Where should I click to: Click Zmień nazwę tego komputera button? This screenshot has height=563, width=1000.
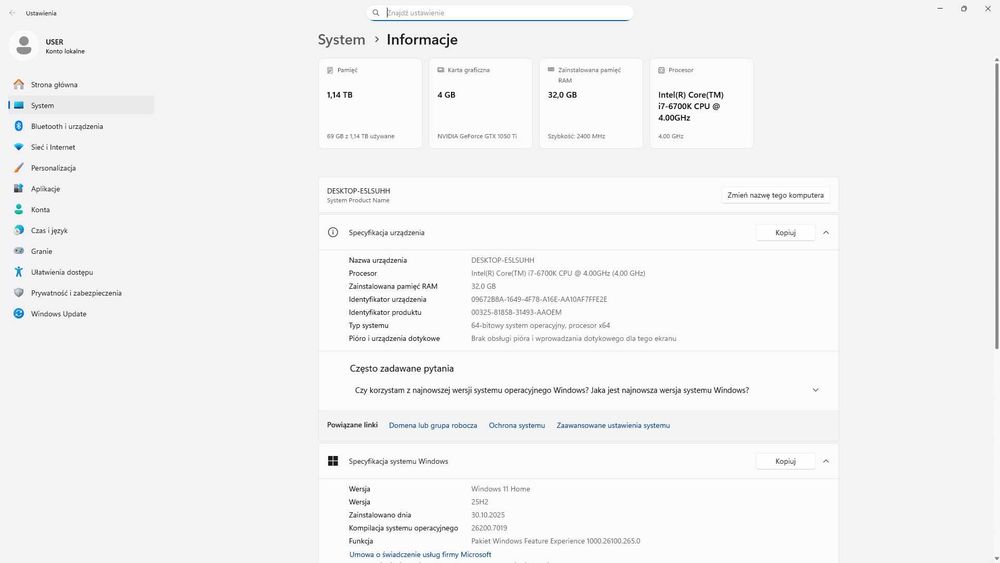(x=776, y=195)
